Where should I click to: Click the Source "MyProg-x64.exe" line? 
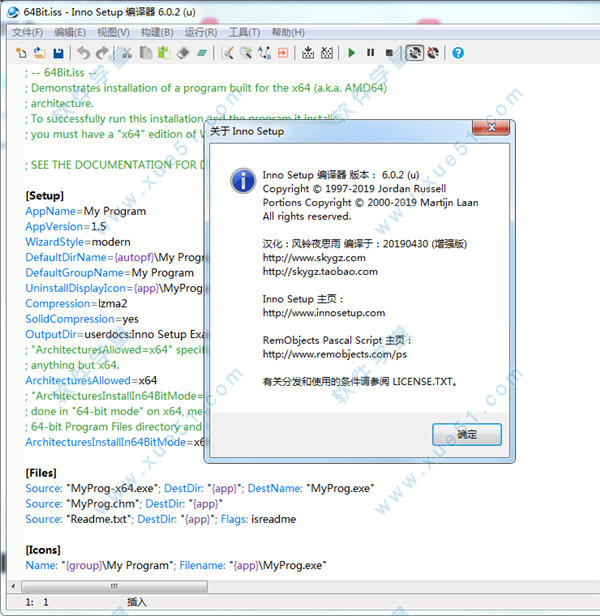pos(200,488)
